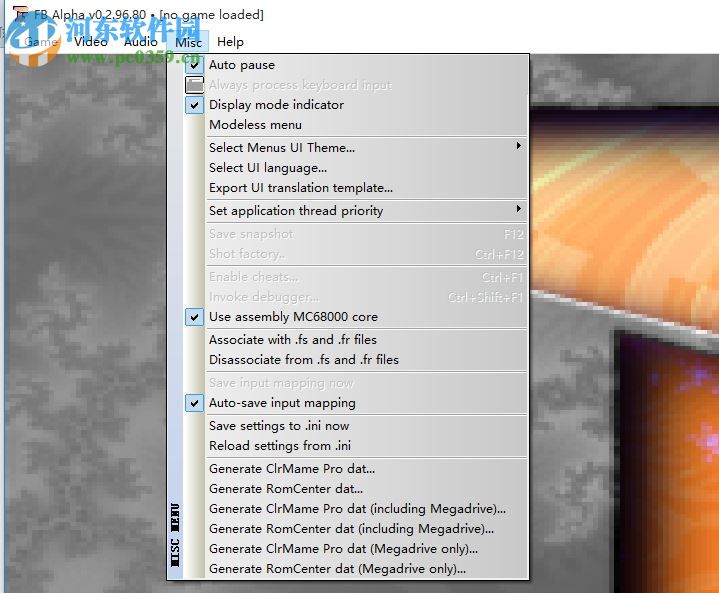
Task: Close the open Misc menu
Action: click(188, 42)
